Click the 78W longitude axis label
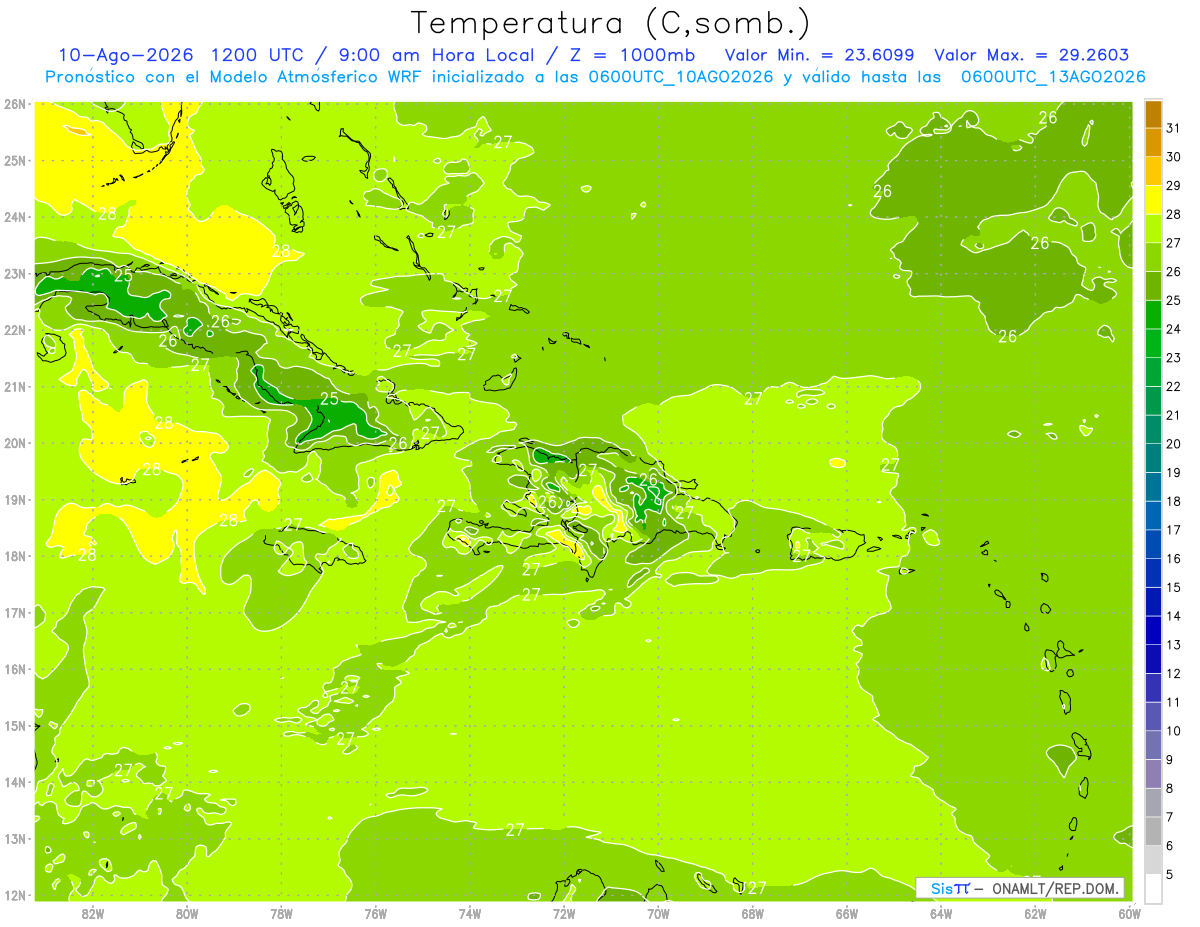This screenshot has width=1200, height=927. [281, 913]
